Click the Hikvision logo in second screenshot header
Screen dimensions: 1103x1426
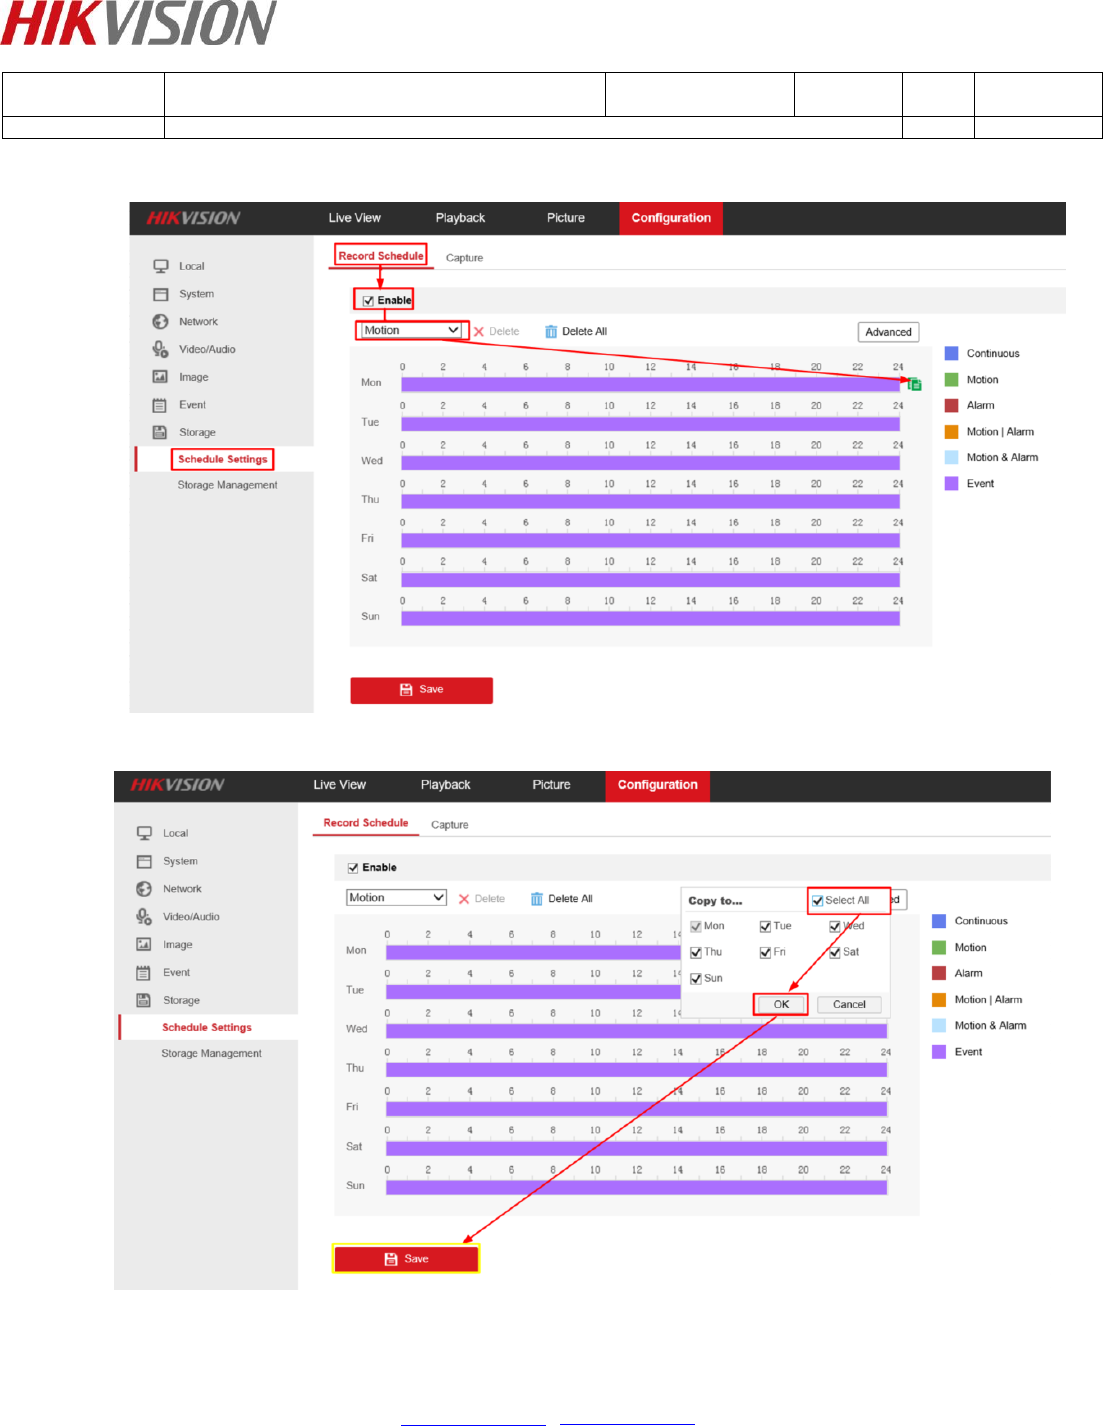point(178,785)
